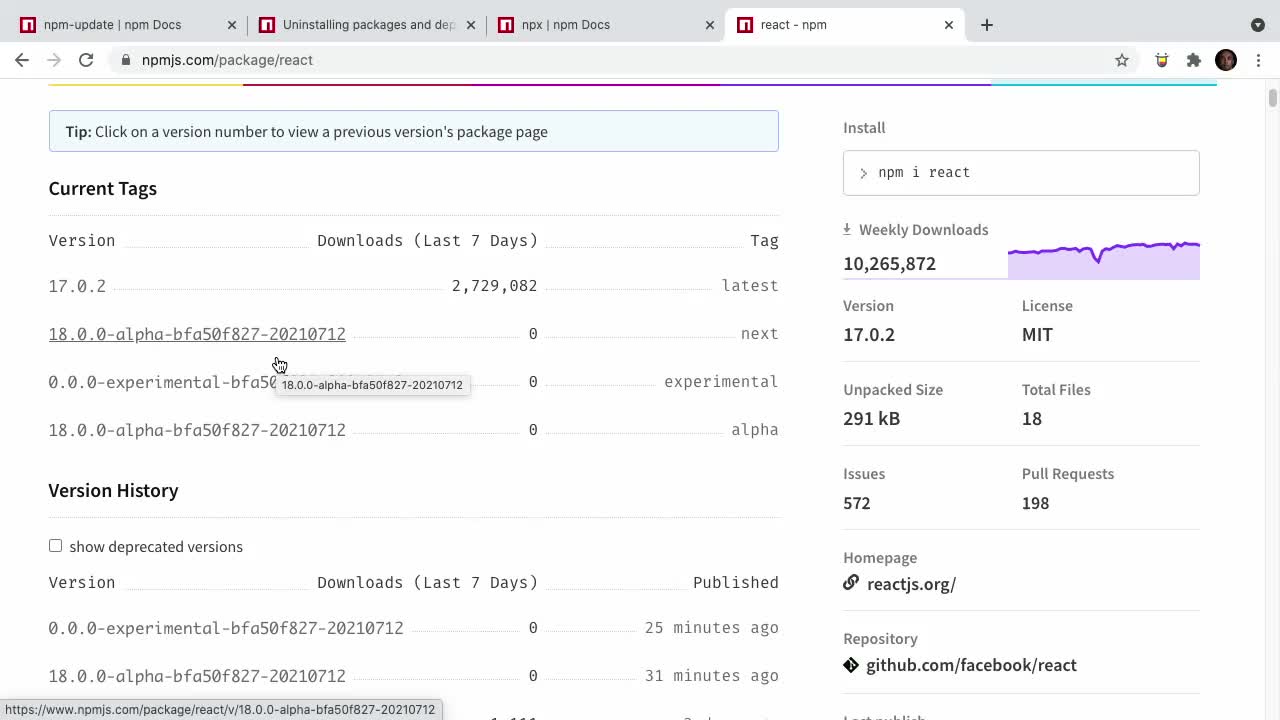
Task: Close the npm-update tab
Action: tap(232, 25)
